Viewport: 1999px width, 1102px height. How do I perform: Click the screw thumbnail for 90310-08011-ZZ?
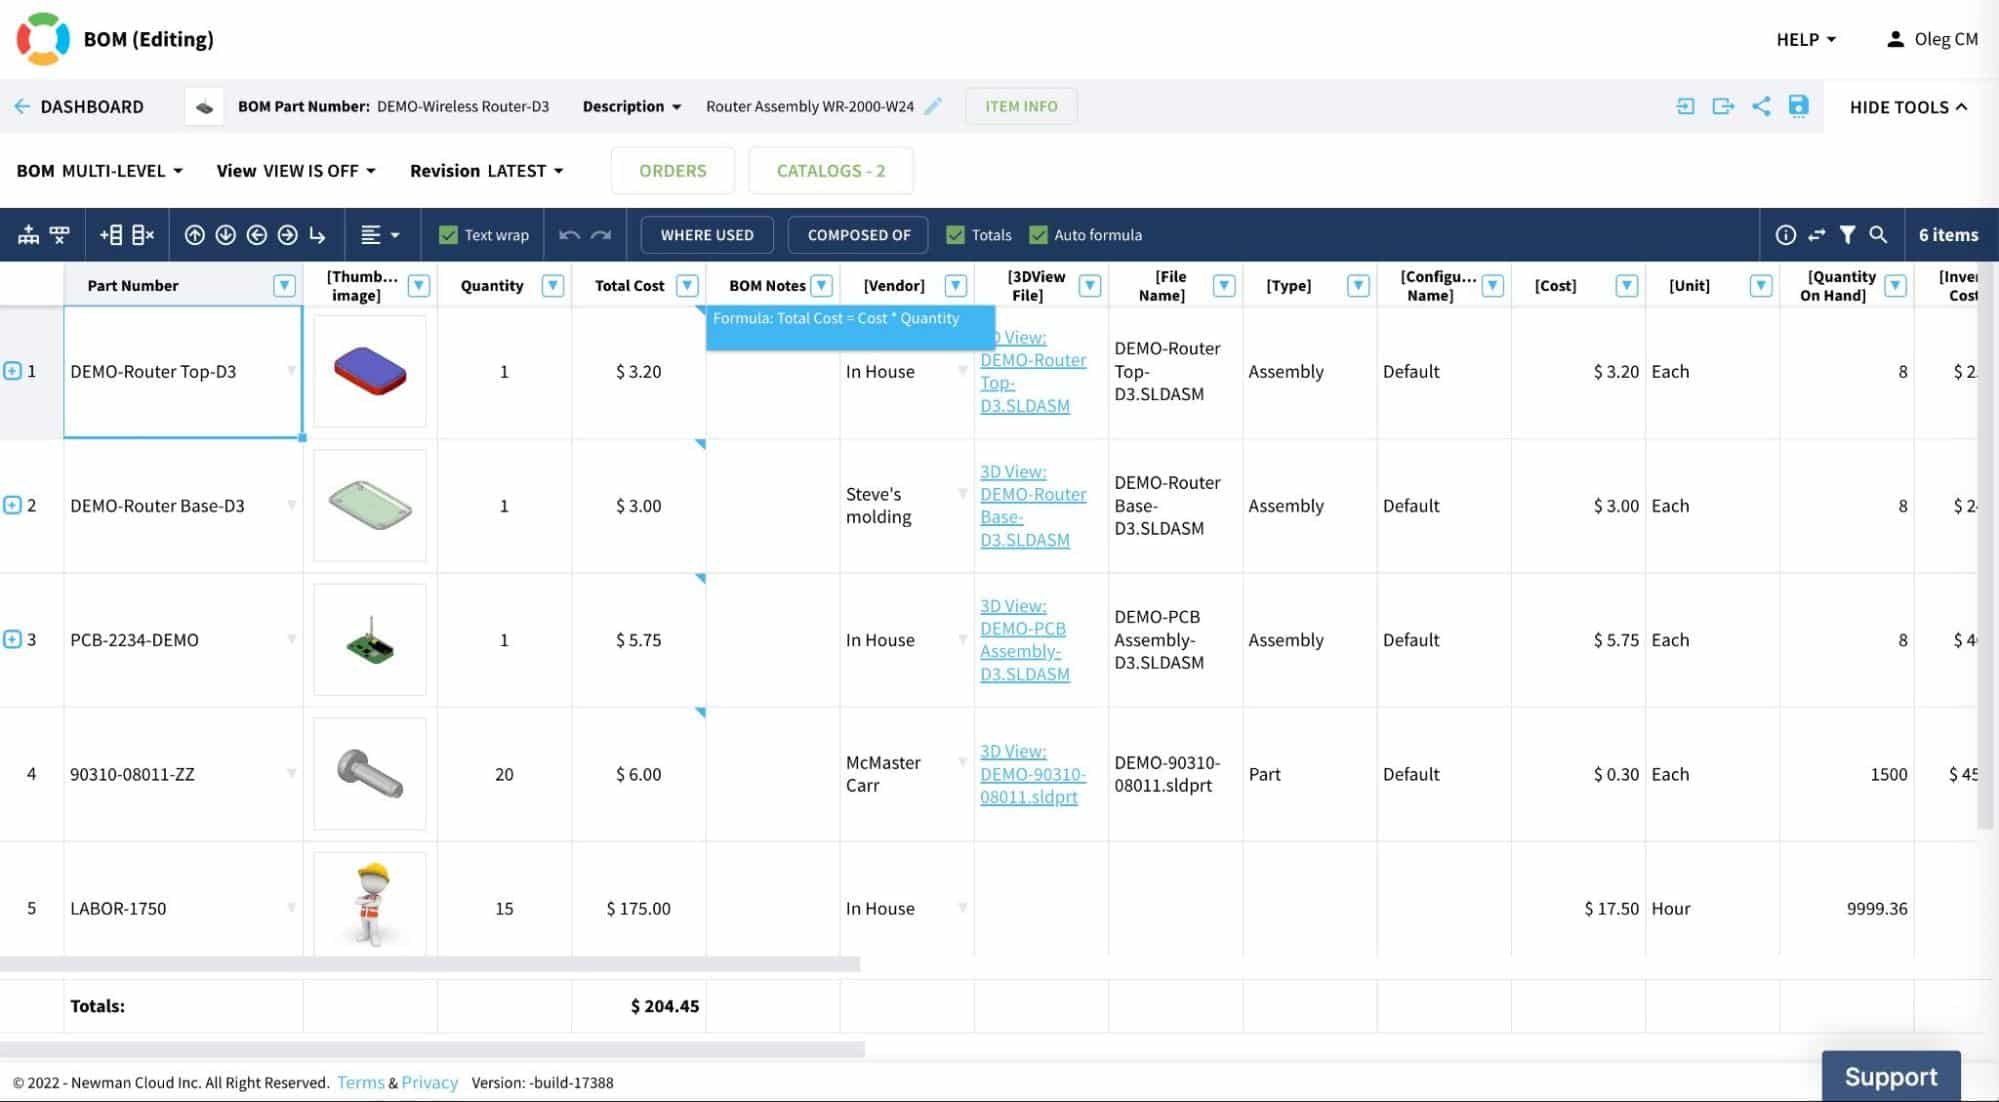370,773
